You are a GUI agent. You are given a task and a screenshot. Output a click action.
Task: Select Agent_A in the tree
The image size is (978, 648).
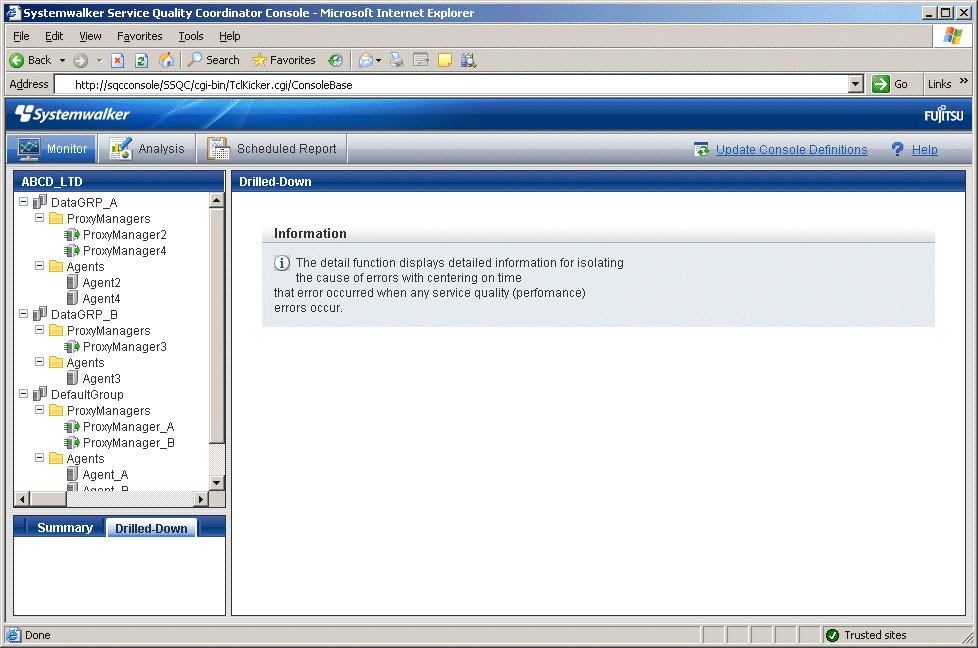pyautogui.click(x=105, y=475)
